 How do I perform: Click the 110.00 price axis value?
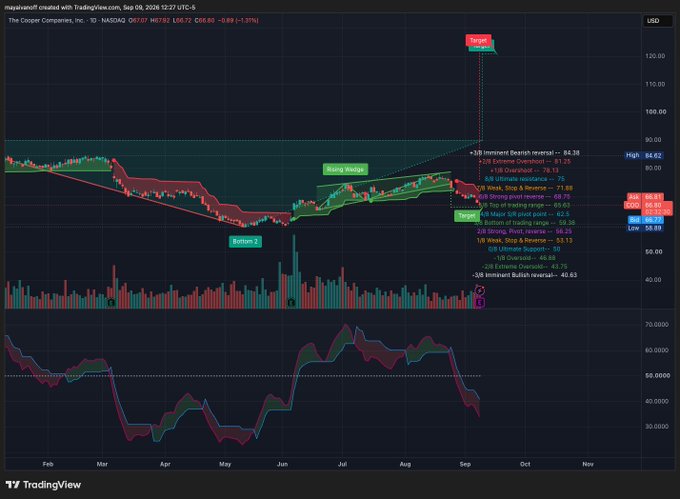point(655,84)
